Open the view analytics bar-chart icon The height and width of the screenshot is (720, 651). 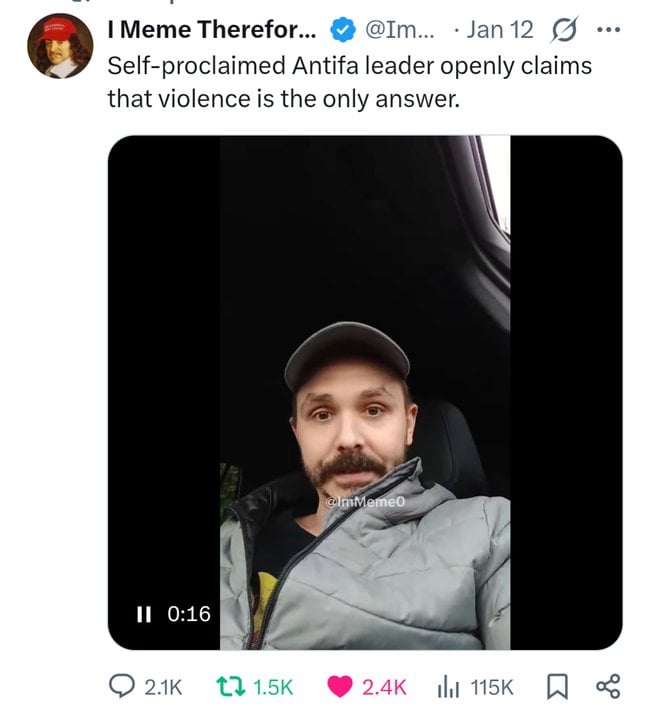[449, 686]
